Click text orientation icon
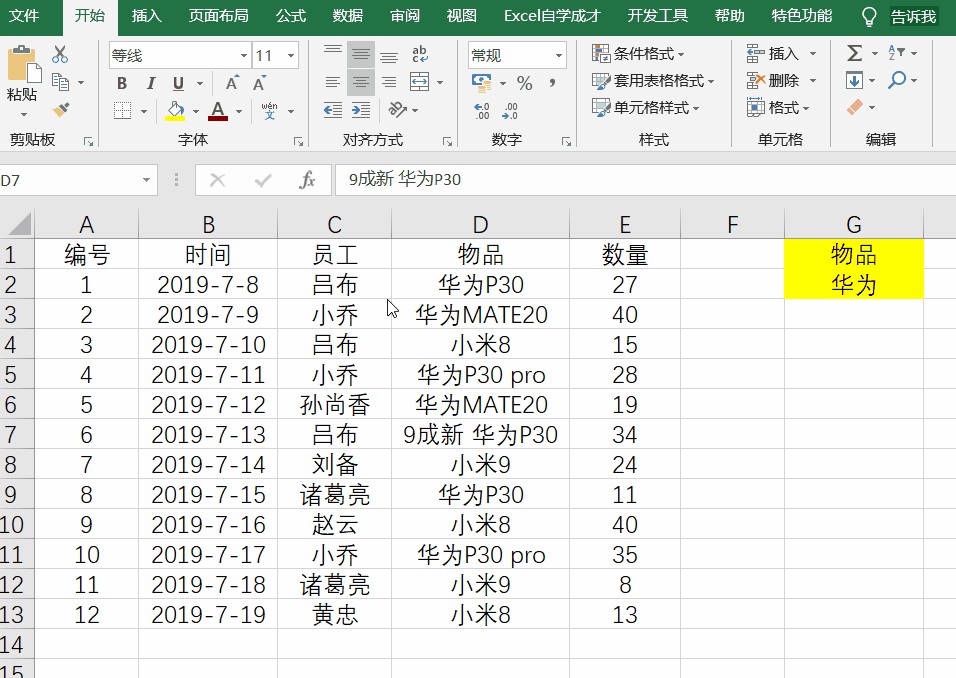The width and height of the screenshot is (956, 678). click(x=398, y=110)
